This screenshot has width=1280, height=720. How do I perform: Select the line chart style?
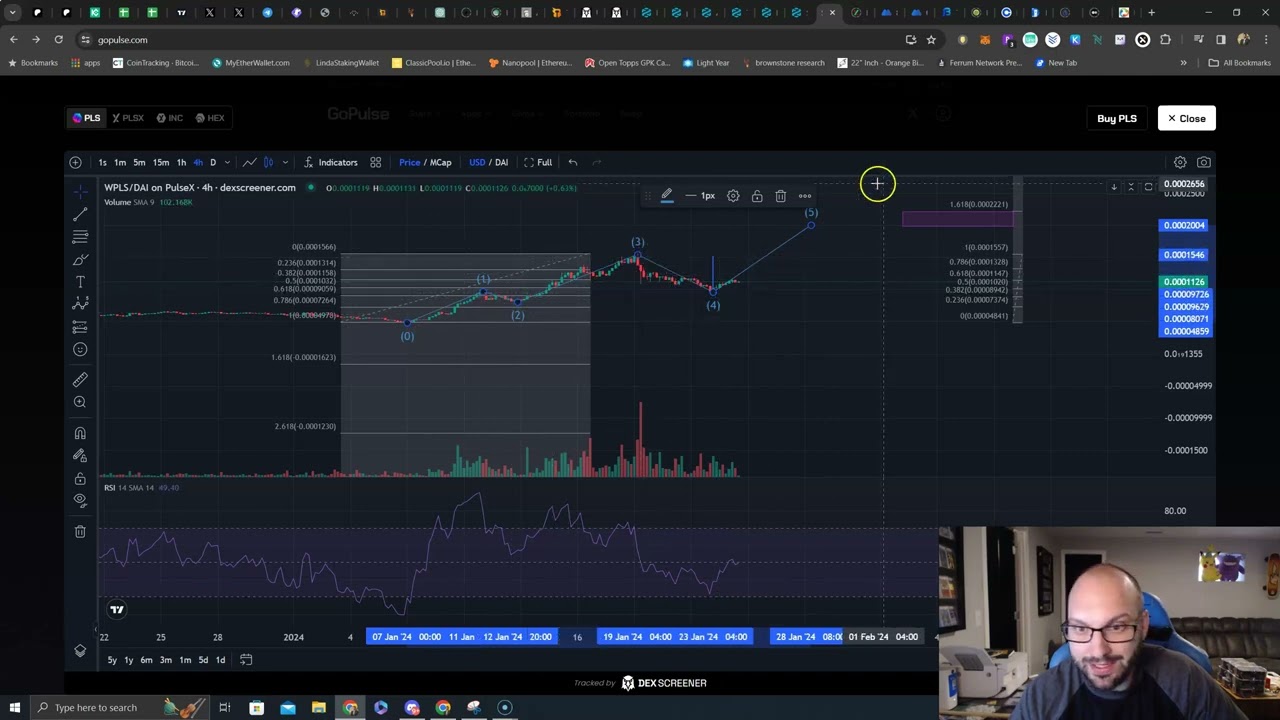point(249,162)
